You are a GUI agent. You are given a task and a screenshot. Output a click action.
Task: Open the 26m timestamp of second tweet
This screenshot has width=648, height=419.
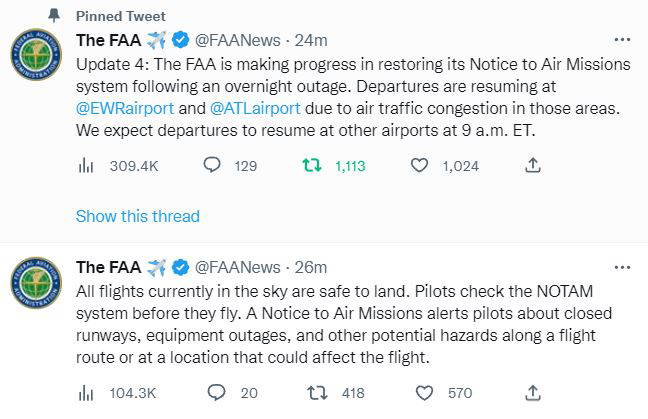313,268
